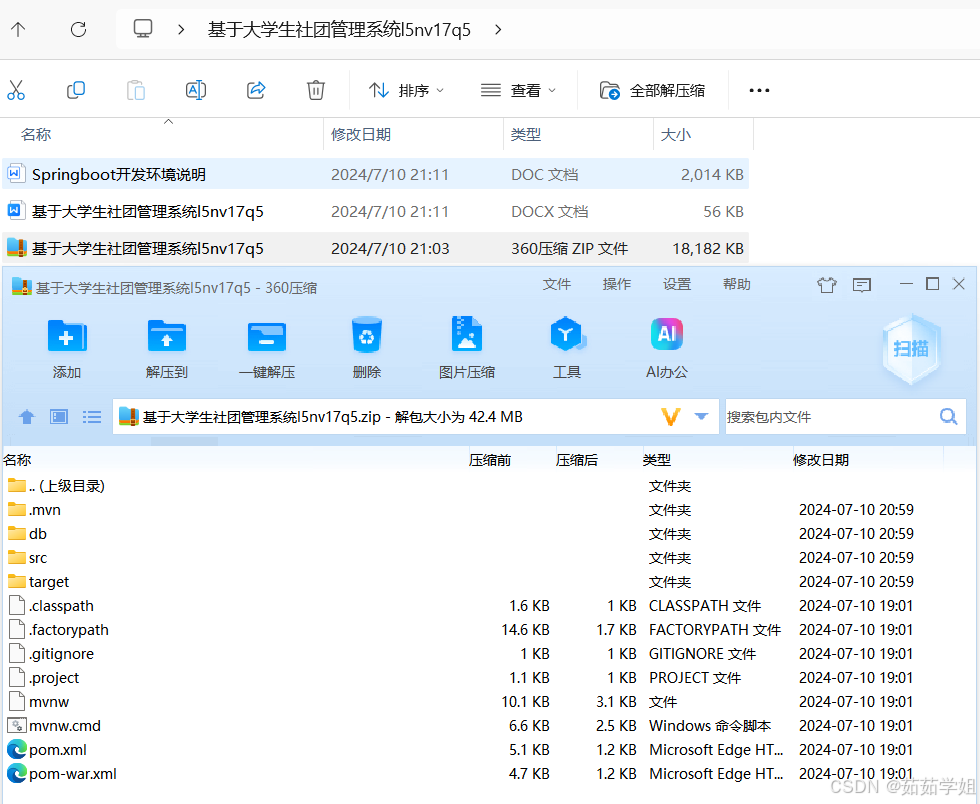Click the 解压到 extract-to icon
Viewport: 980px width, 804px height.
click(x=167, y=336)
